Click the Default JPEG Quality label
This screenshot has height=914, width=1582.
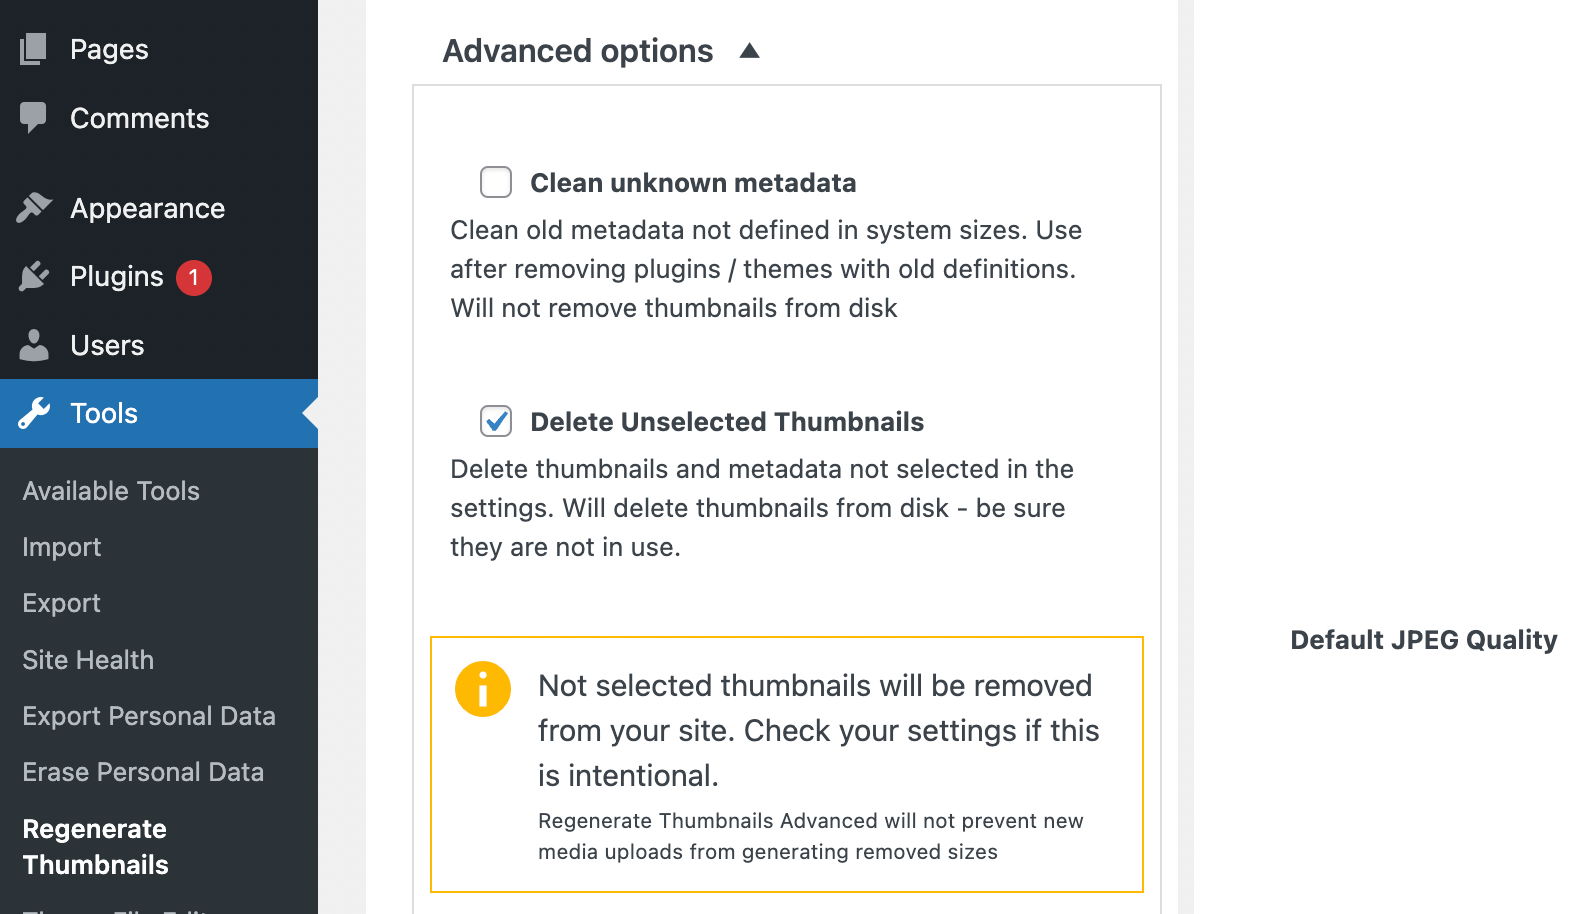point(1423,640)
